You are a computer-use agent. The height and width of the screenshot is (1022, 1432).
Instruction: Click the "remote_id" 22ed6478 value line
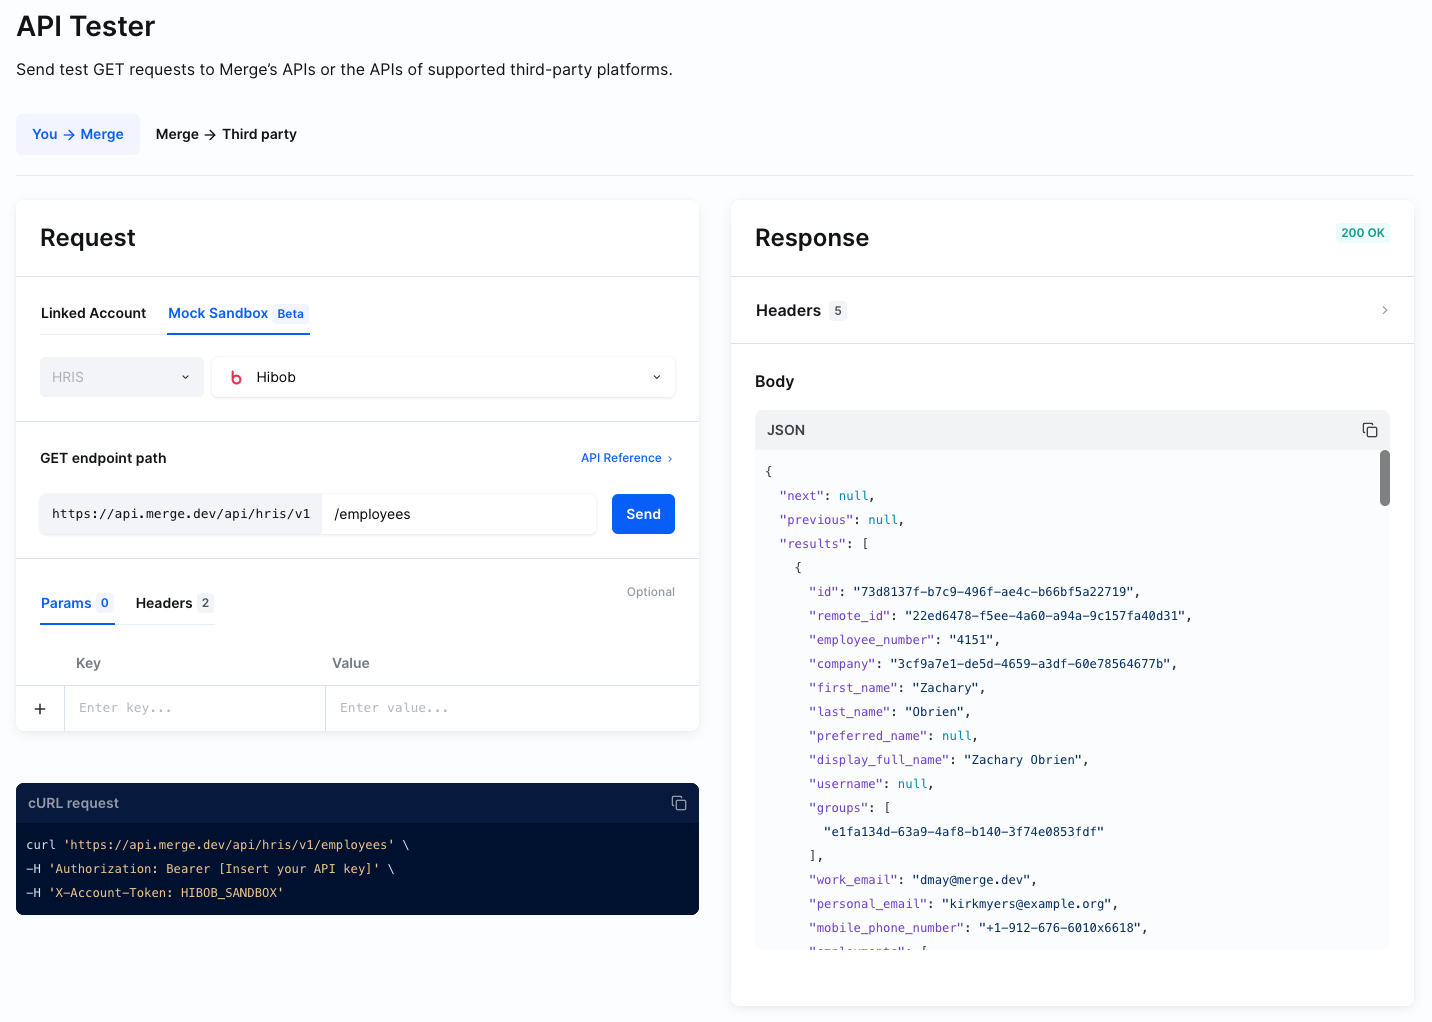pyautogui.click(x=1000, y=616)
